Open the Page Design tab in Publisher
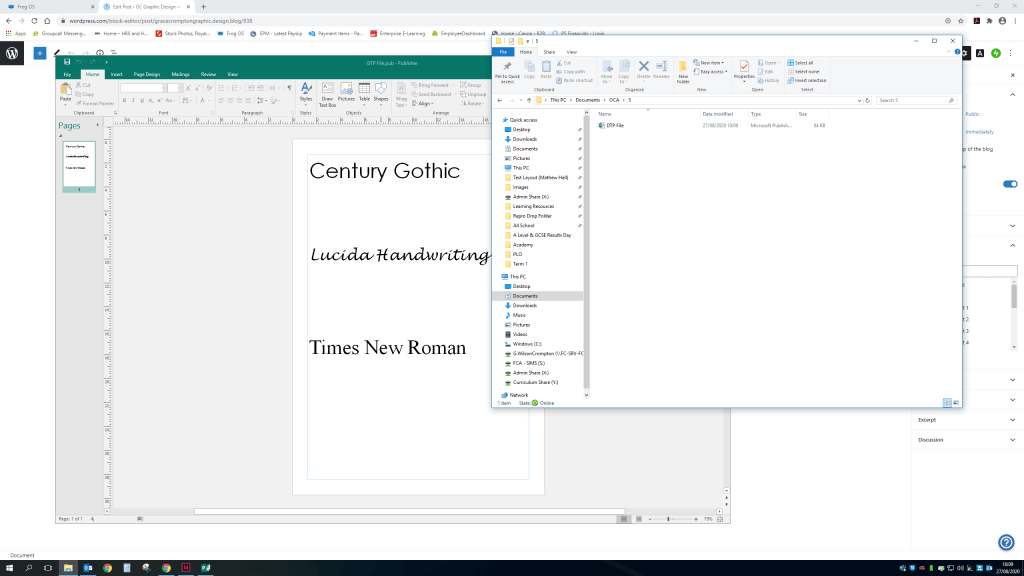This screenshot has height=576, width=1024. pos(147,74)
